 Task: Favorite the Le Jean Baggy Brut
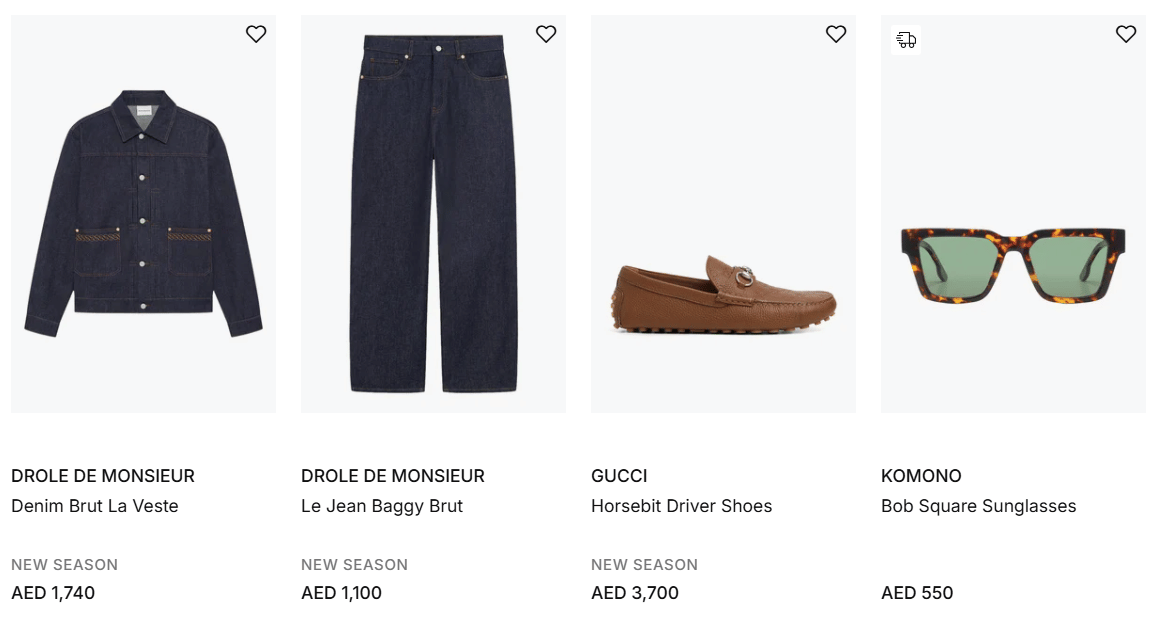pos(546,34)
